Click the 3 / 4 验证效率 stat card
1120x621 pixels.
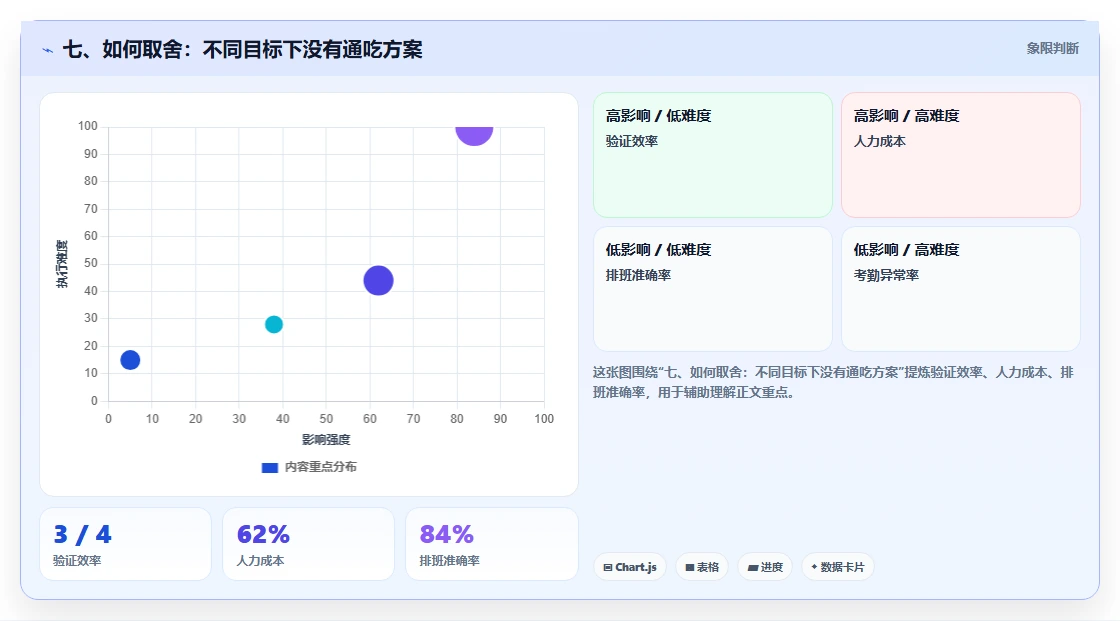pyautogui.click(x=126, y=544)
